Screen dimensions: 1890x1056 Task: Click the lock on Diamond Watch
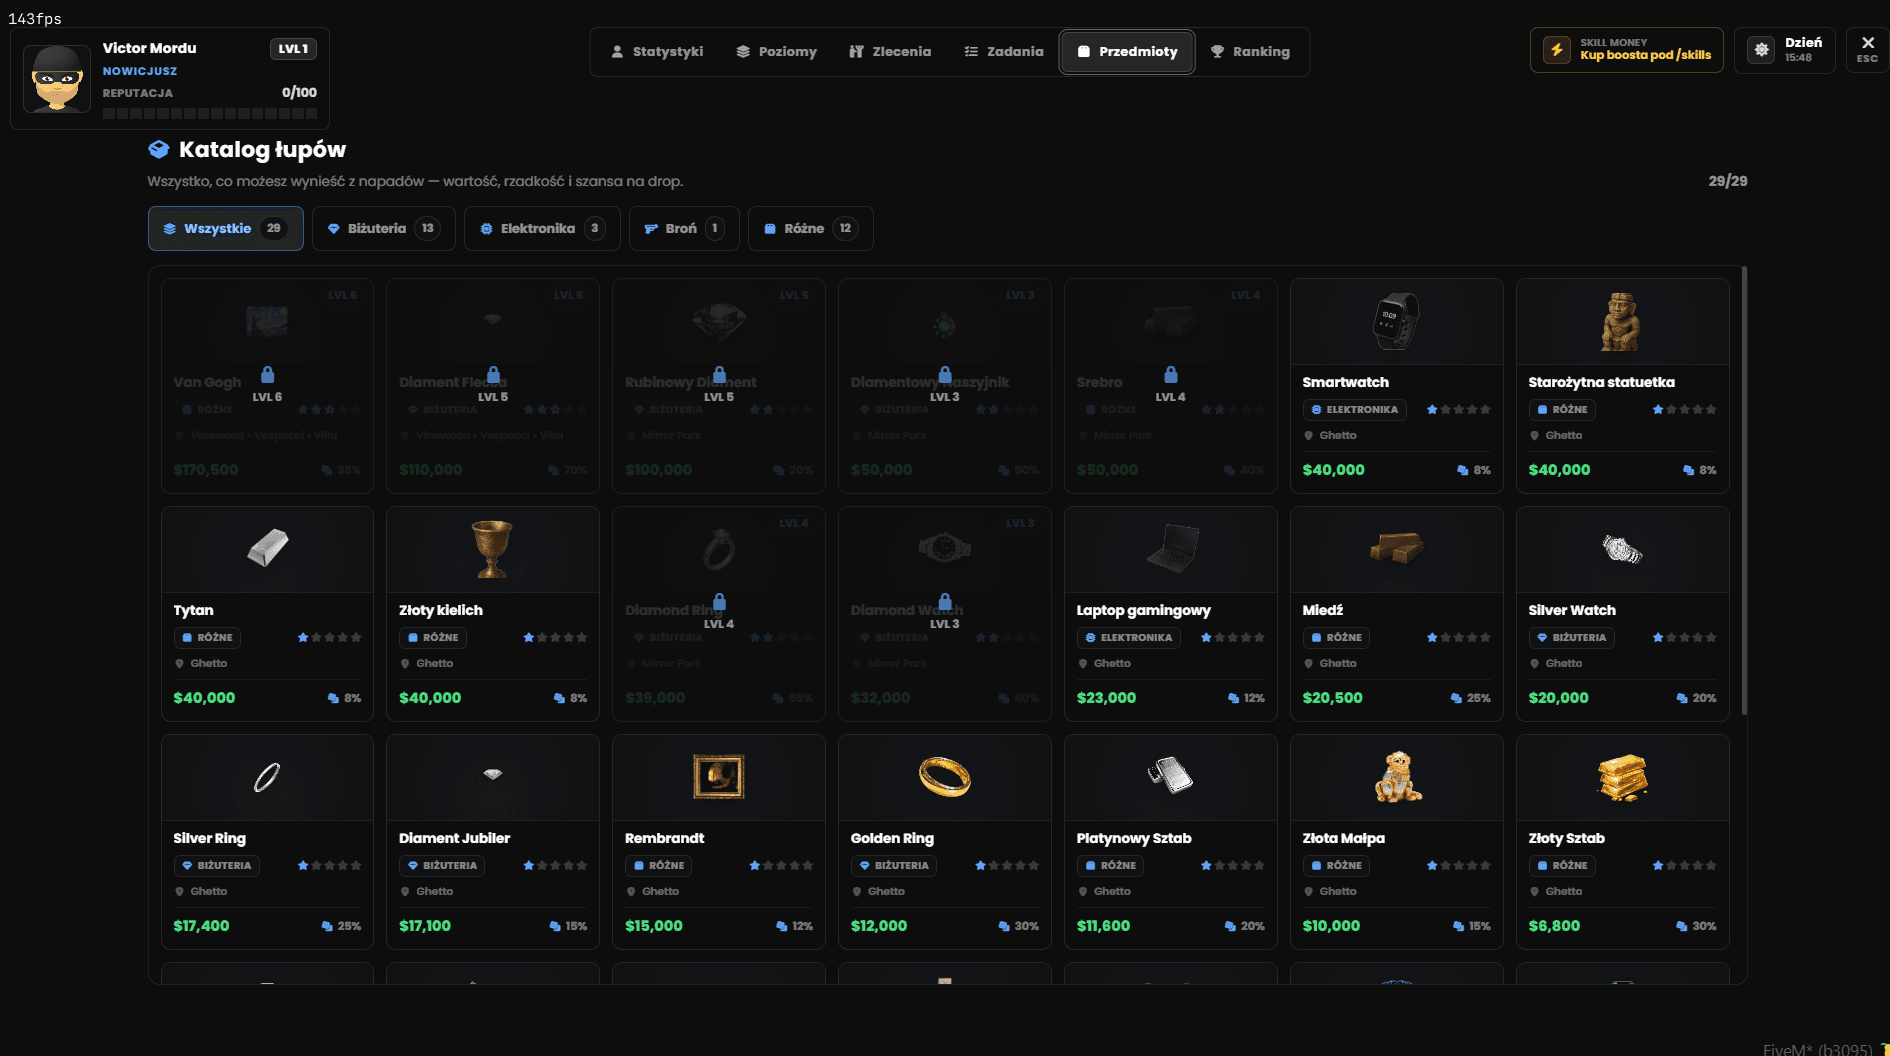[945, 602]
